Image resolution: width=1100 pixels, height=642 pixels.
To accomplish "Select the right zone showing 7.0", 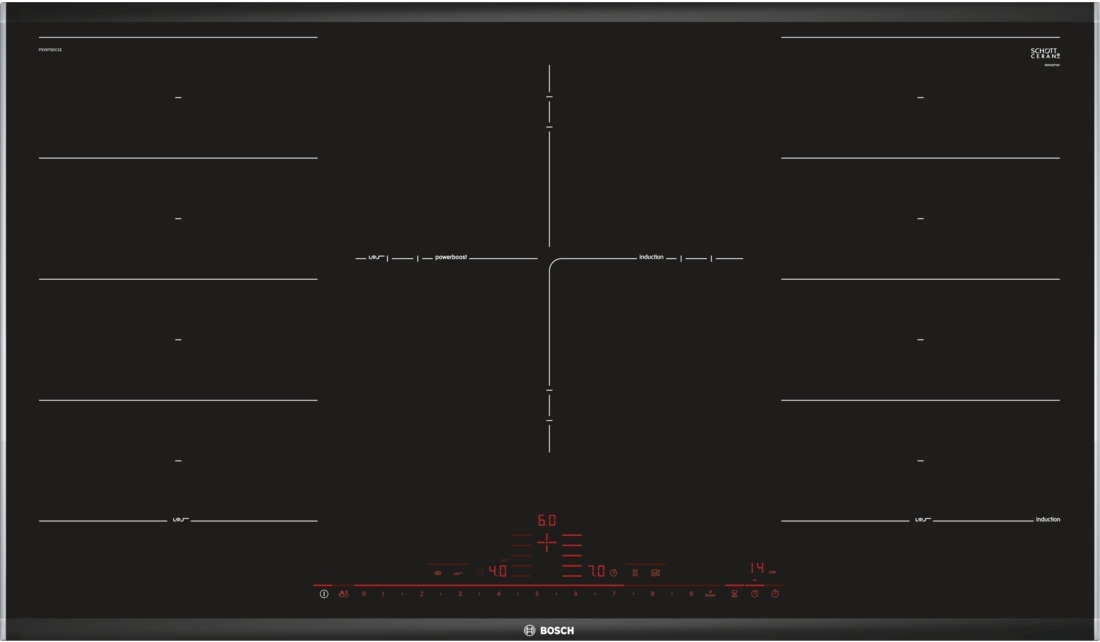I will [x=596, y=572].
